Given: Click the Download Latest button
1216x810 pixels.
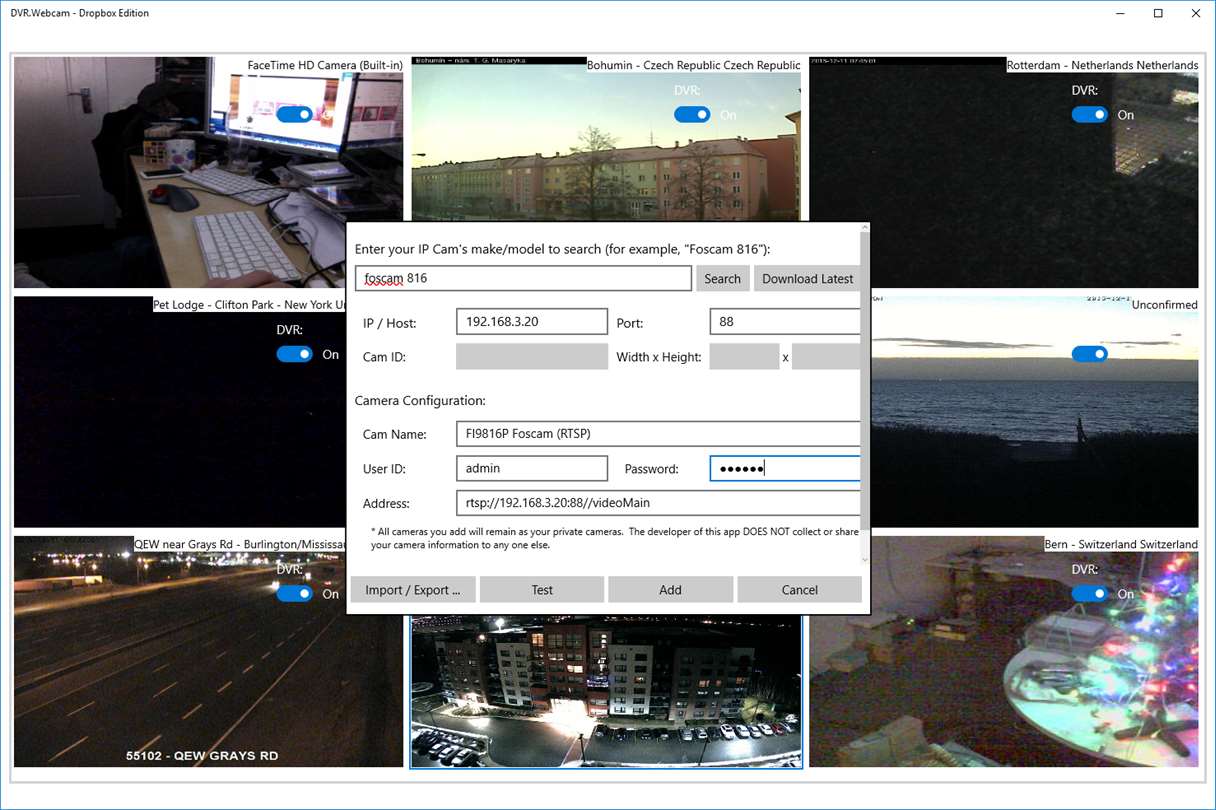Looking at the screenshot, I should (807, 279).
